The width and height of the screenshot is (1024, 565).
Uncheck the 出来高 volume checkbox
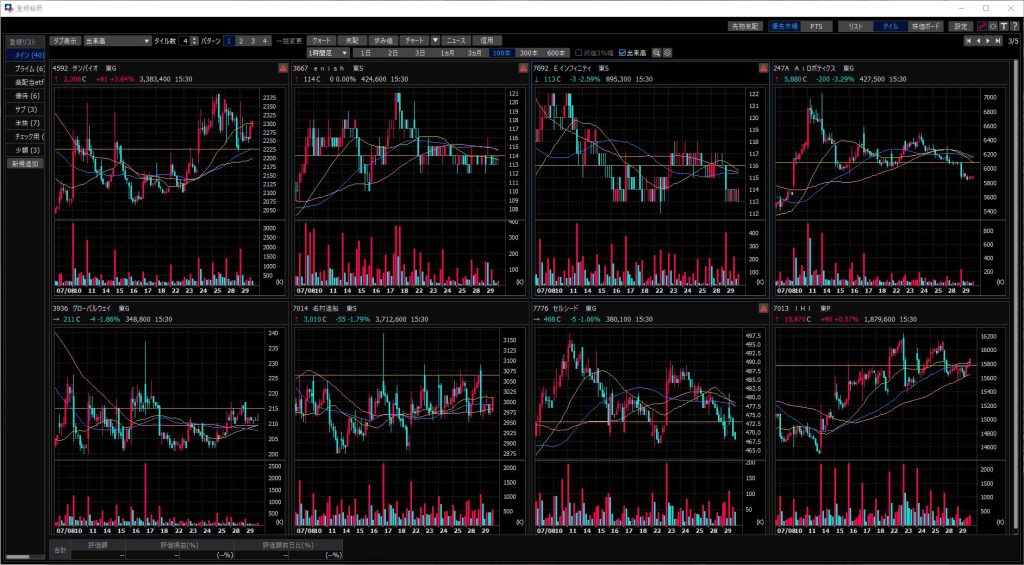[x=623, y=52]
